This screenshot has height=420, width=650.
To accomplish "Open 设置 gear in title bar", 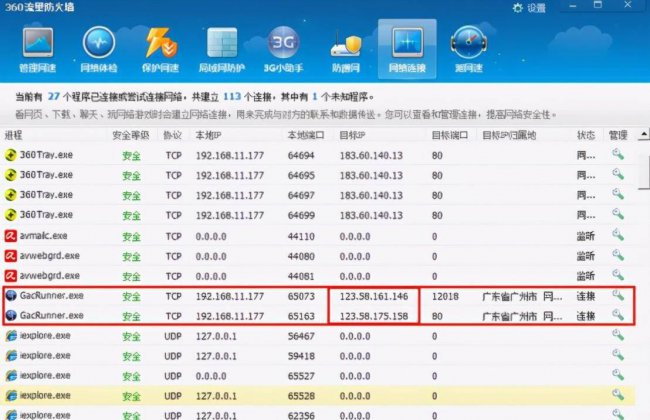I will coord(529,8).
